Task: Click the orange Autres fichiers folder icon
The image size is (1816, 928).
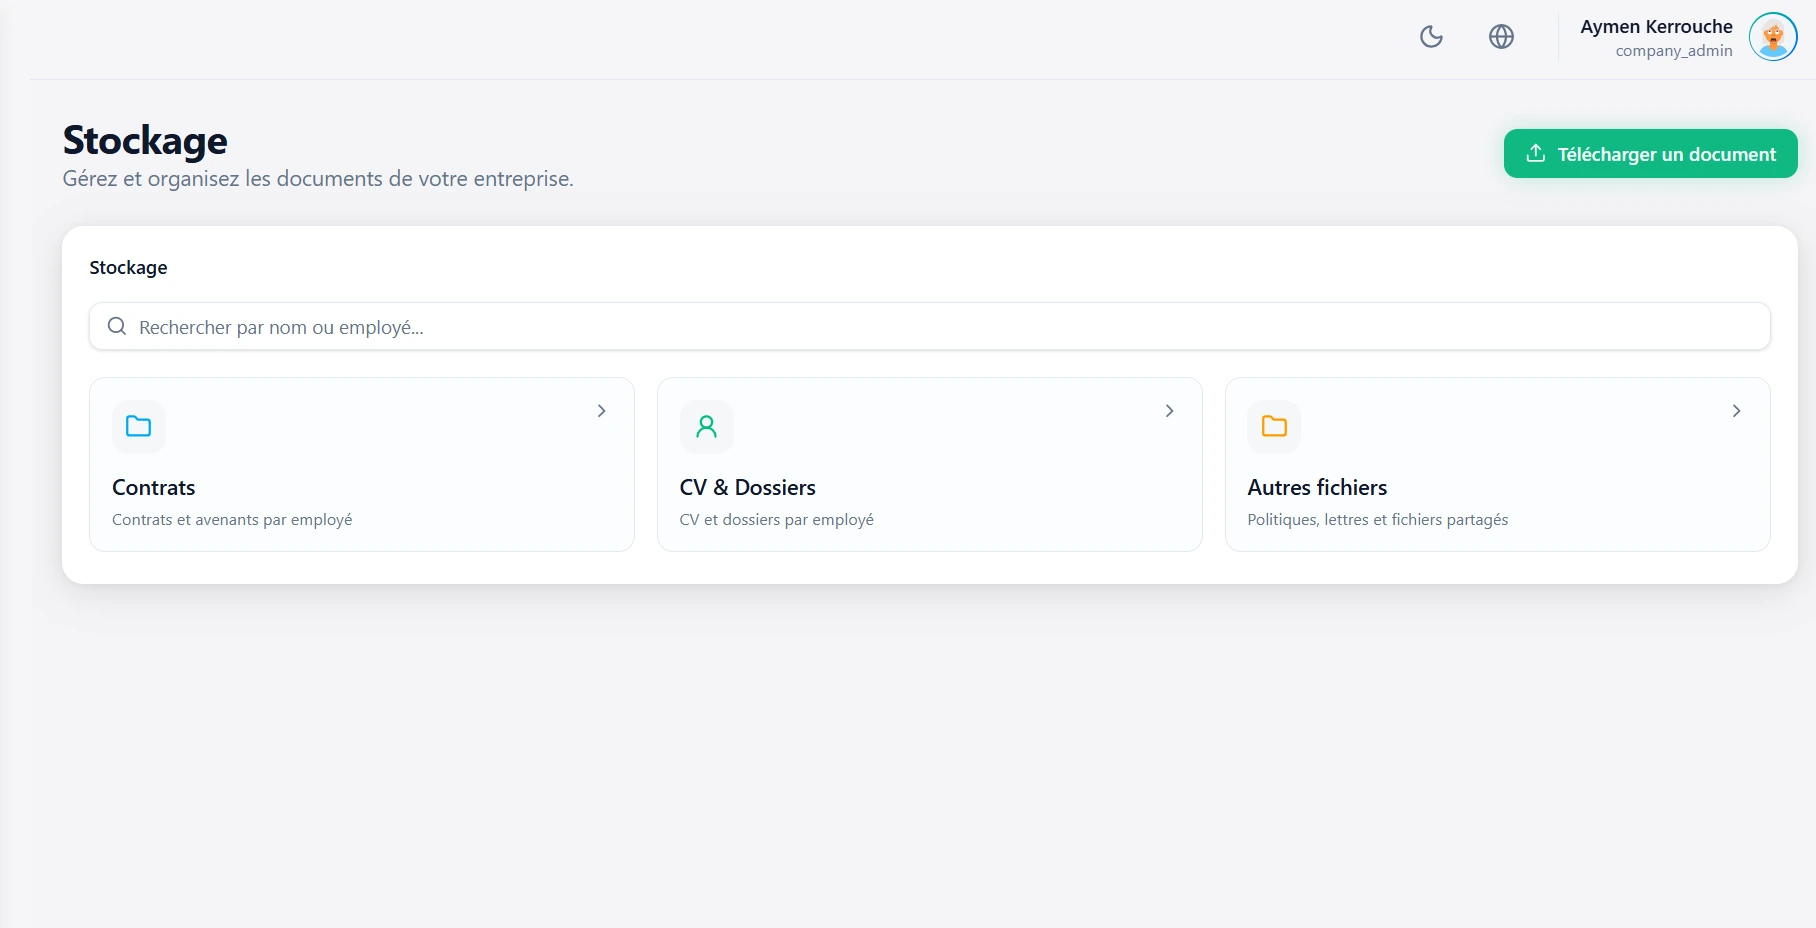Action: pos(1274,427)
